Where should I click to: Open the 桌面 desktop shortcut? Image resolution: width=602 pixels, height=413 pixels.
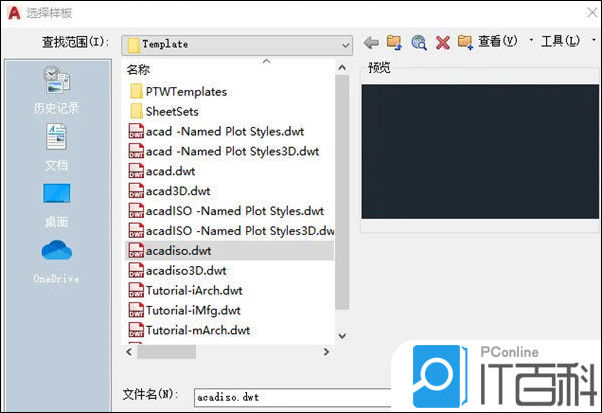56,206
